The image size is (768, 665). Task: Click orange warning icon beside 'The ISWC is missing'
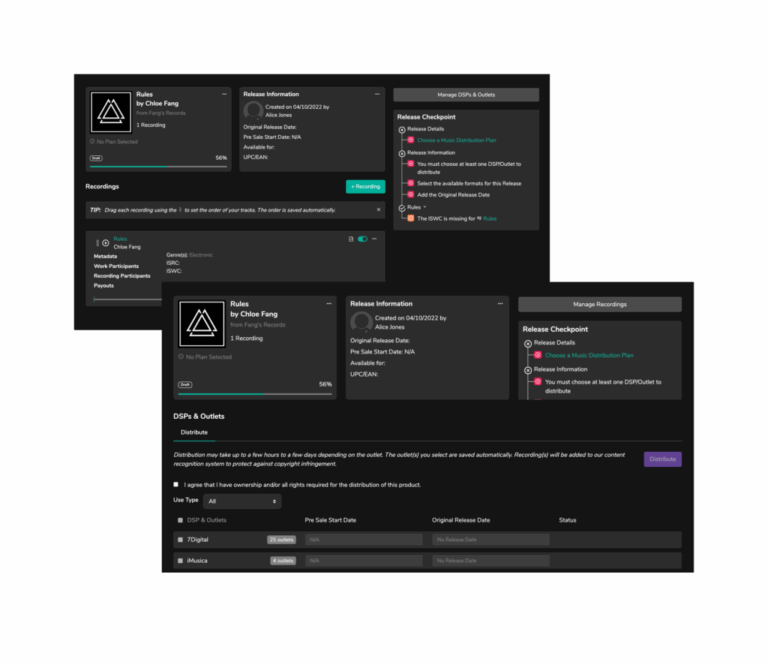(410, 218)
